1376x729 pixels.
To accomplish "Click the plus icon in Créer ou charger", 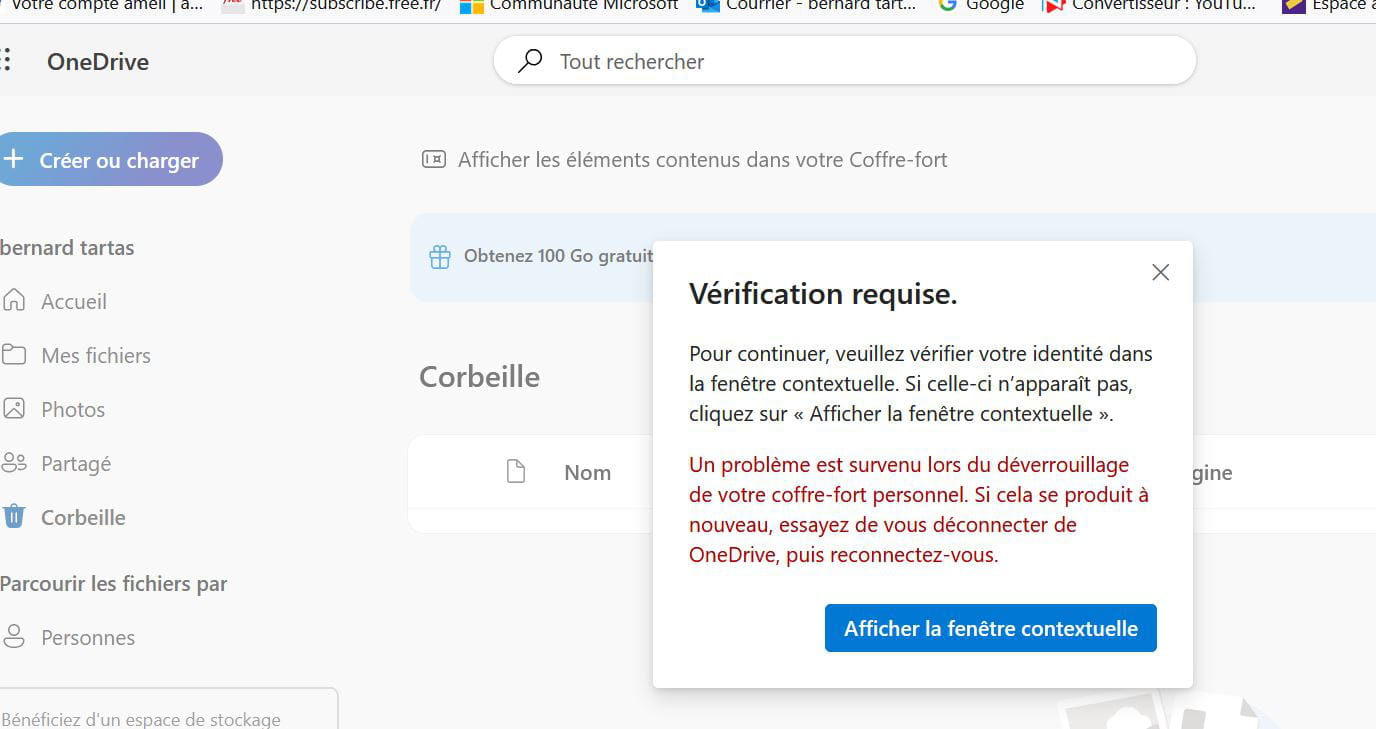I will 14,159.
